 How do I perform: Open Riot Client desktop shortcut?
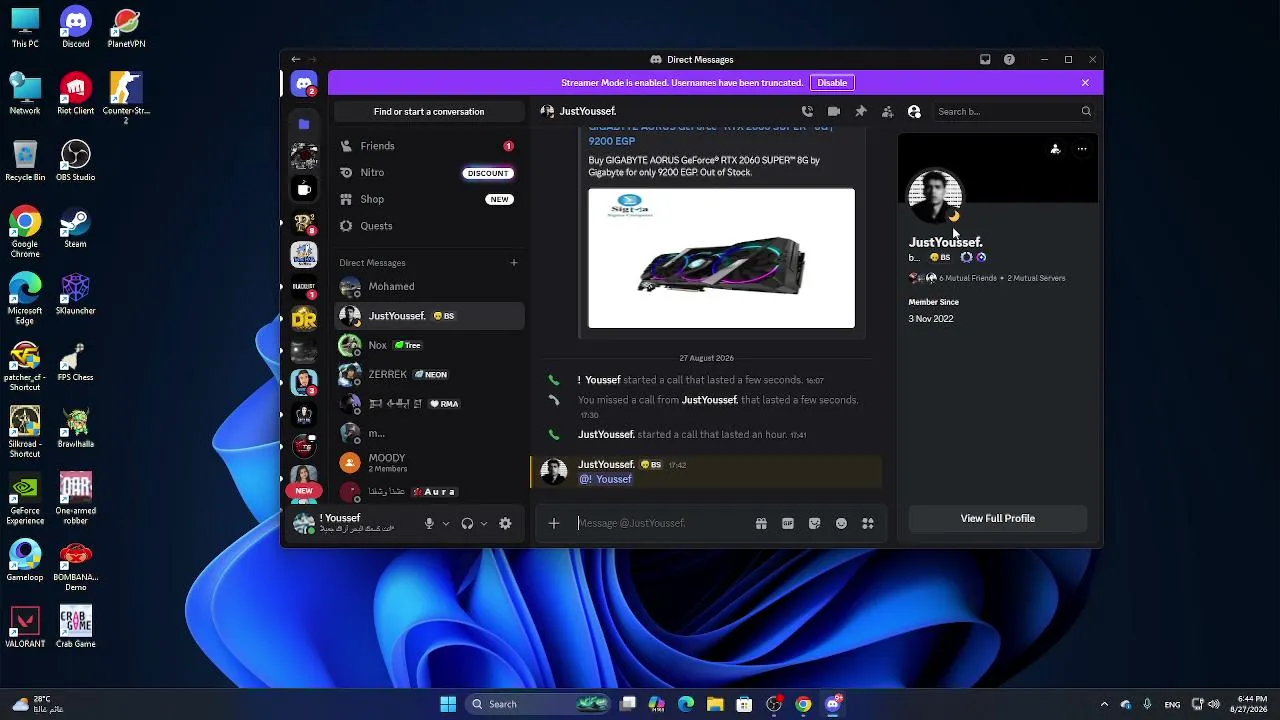[75, 94]
